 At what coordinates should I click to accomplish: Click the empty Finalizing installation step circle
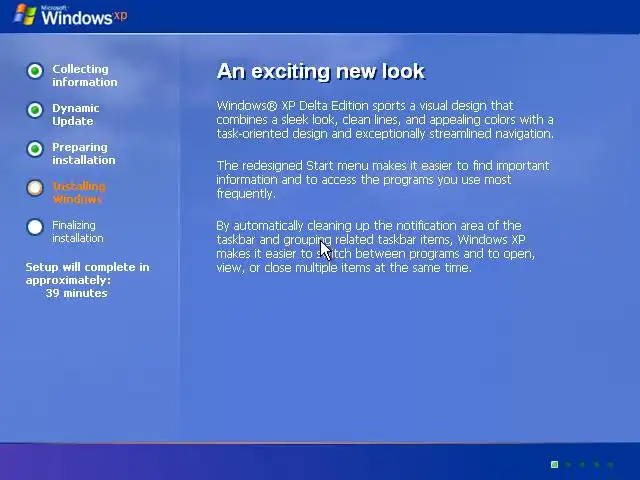[x=35, y=227]
